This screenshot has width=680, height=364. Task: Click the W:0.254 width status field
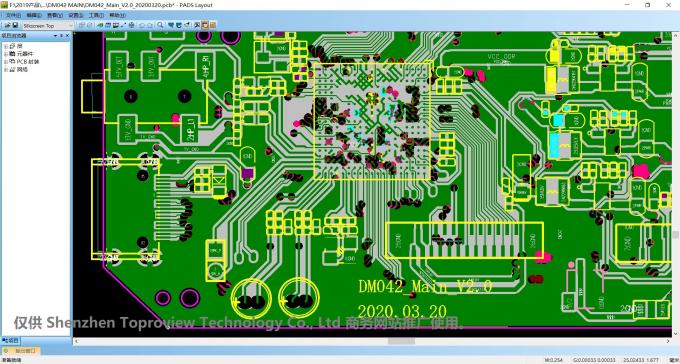(x=553, y=360)
